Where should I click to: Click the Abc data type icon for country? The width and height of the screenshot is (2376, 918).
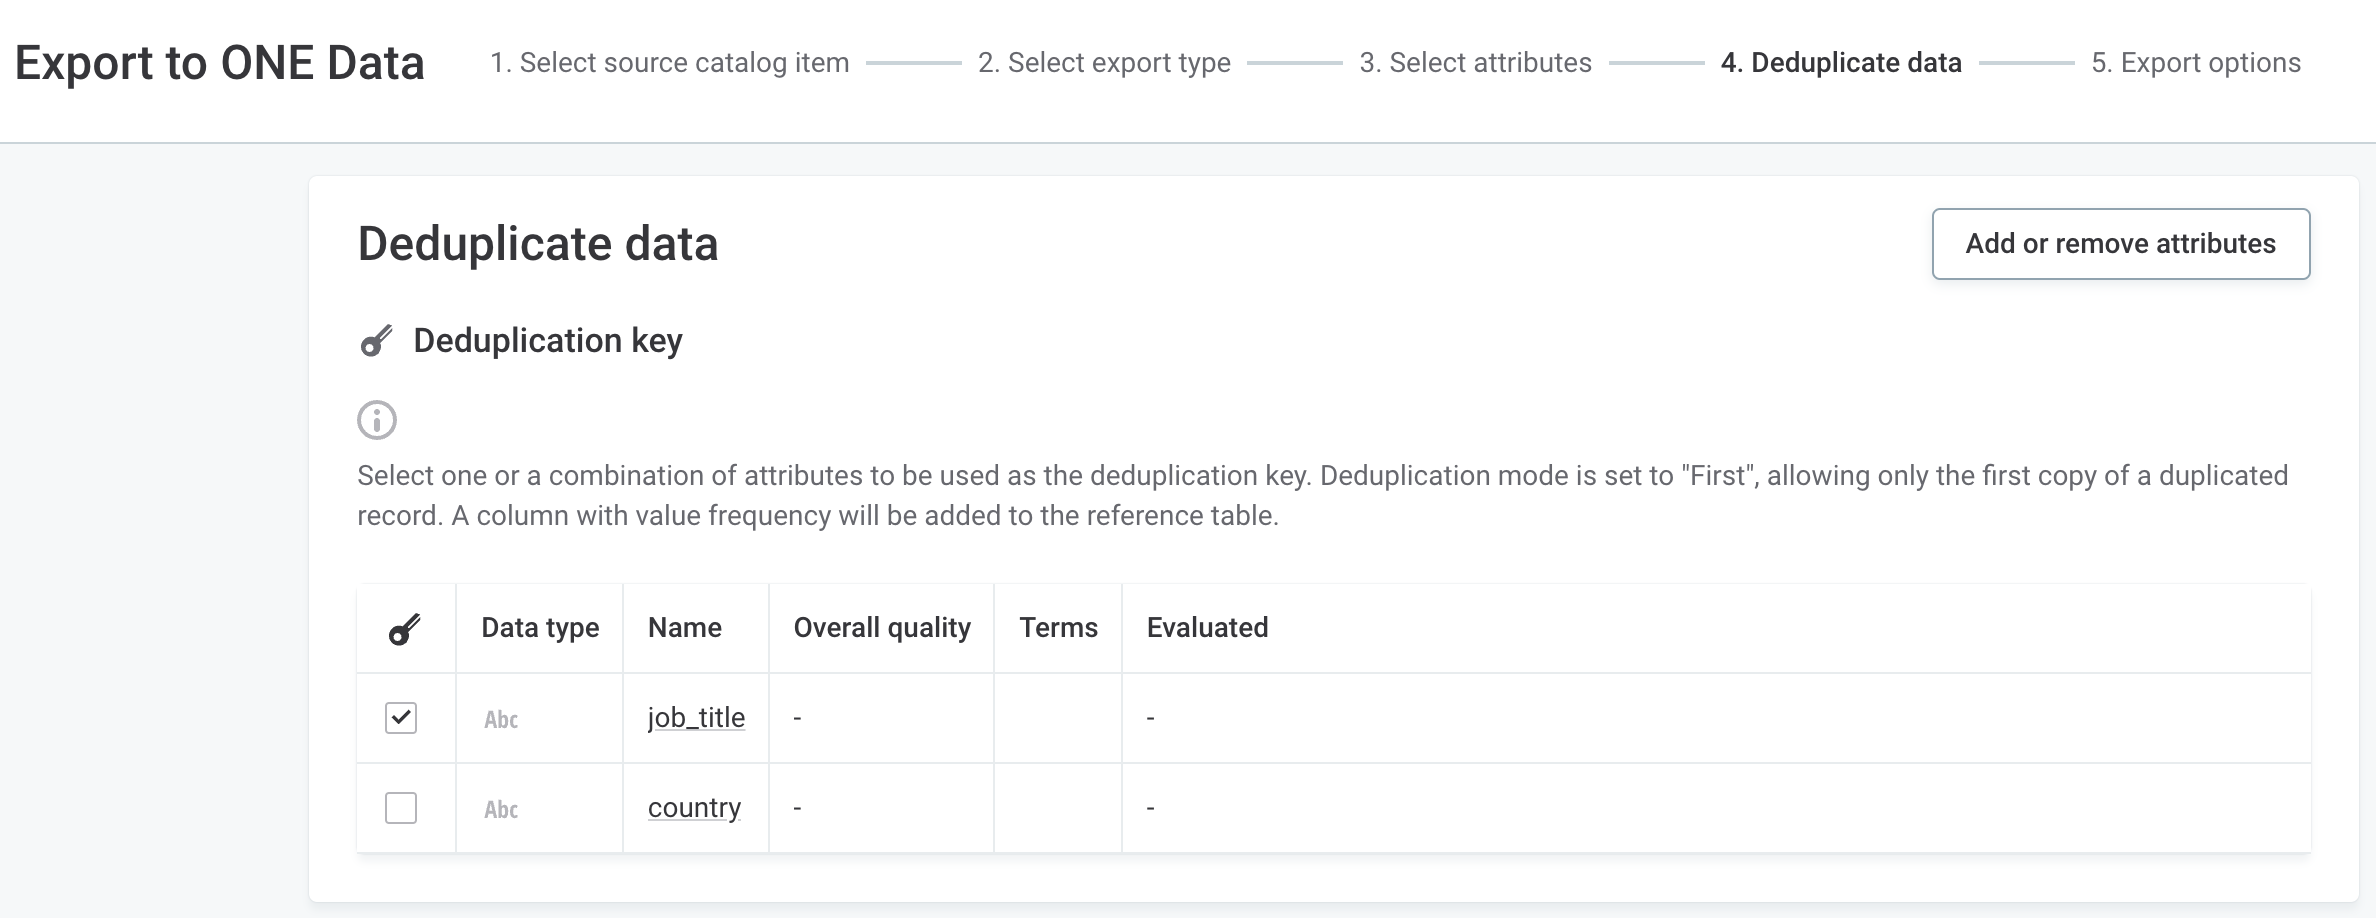[x=501, y=808]
